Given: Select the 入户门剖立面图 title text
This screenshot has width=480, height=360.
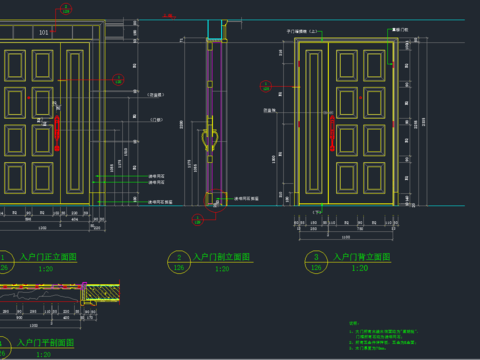Looking at the screenshot, I should [221, 257].
